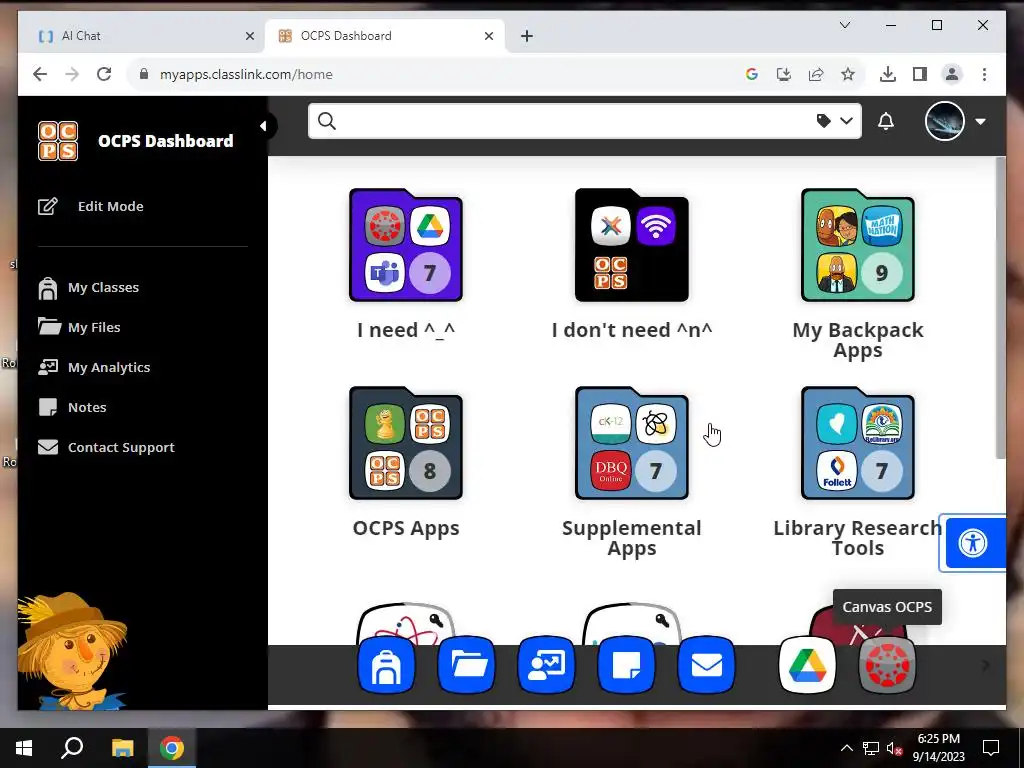This screenshot has width=1024, height=768.
Task: Open My Files
Action: click(79, 327)
